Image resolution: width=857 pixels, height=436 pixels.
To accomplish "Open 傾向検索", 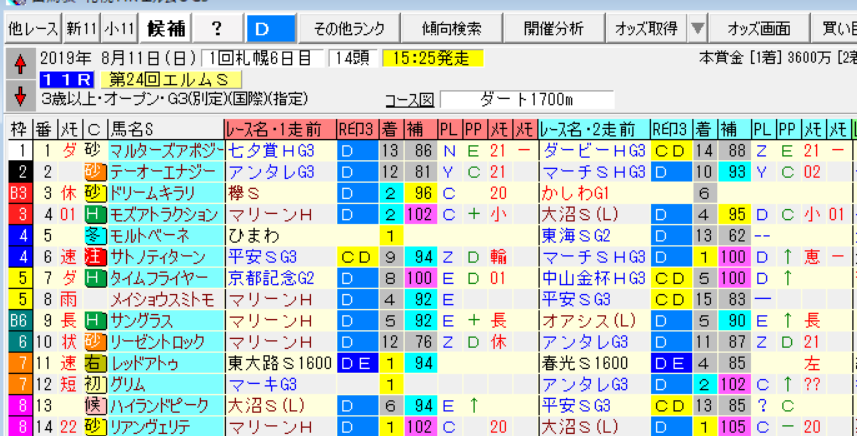I will click(451, 28).
